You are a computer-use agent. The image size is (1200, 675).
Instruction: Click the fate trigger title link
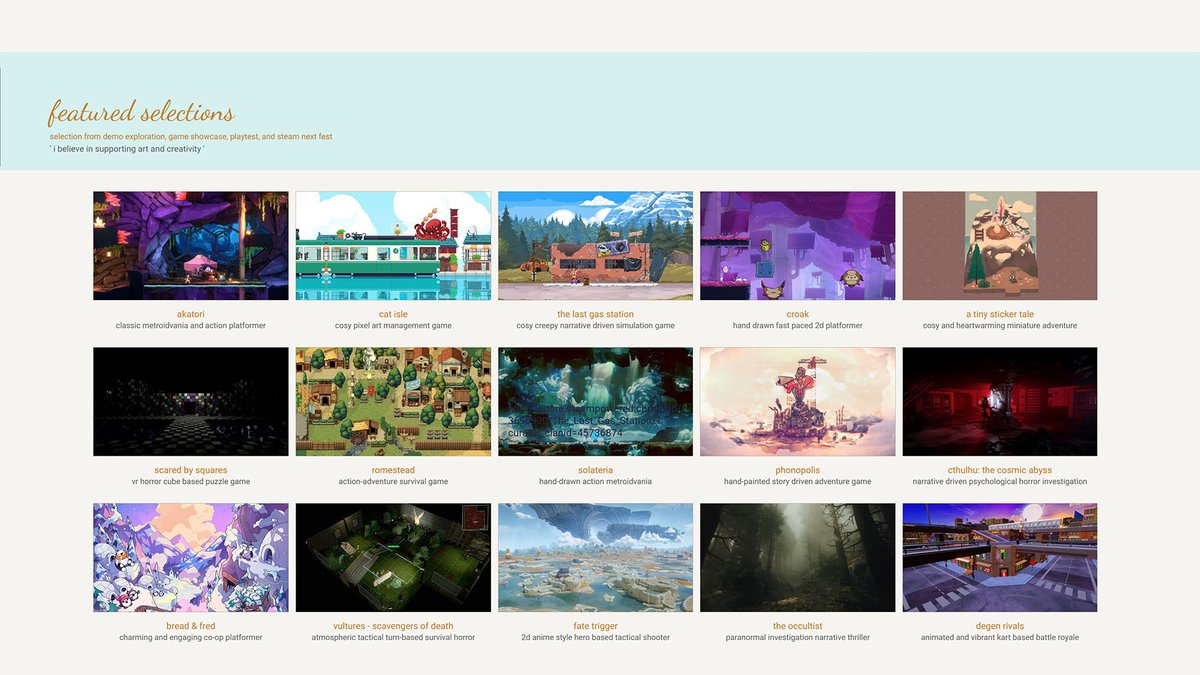point(595,626)
